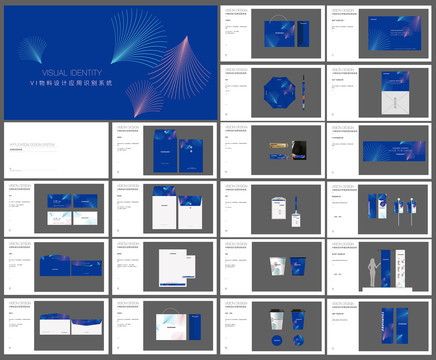Open the blue file folder mockup slide

164,150
